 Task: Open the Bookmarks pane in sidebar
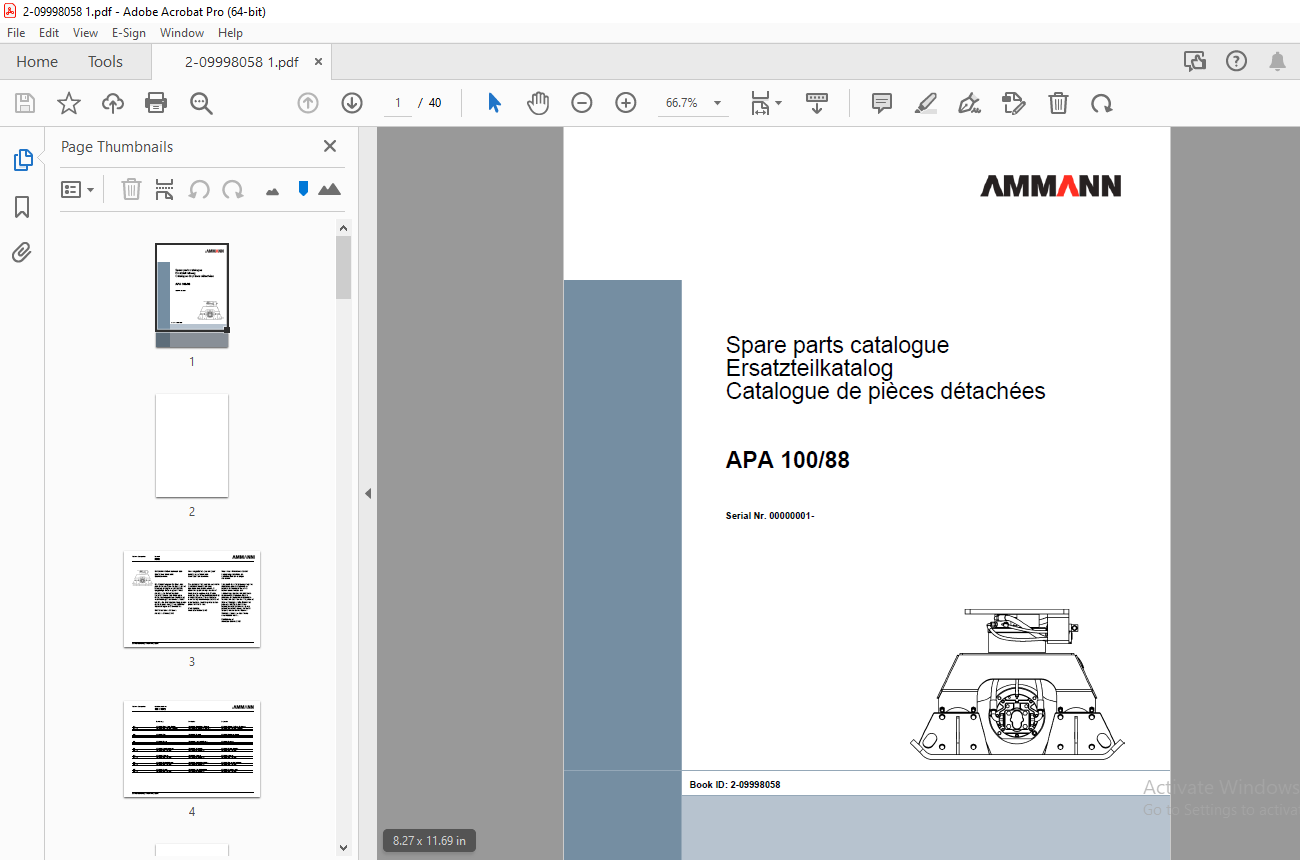22,207
